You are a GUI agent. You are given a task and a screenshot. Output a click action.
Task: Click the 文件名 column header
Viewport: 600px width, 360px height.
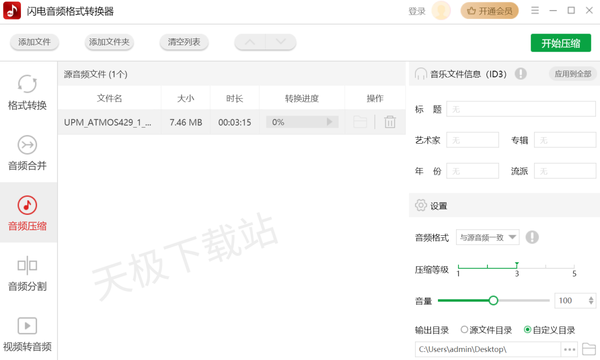click(x=109, y=98)
